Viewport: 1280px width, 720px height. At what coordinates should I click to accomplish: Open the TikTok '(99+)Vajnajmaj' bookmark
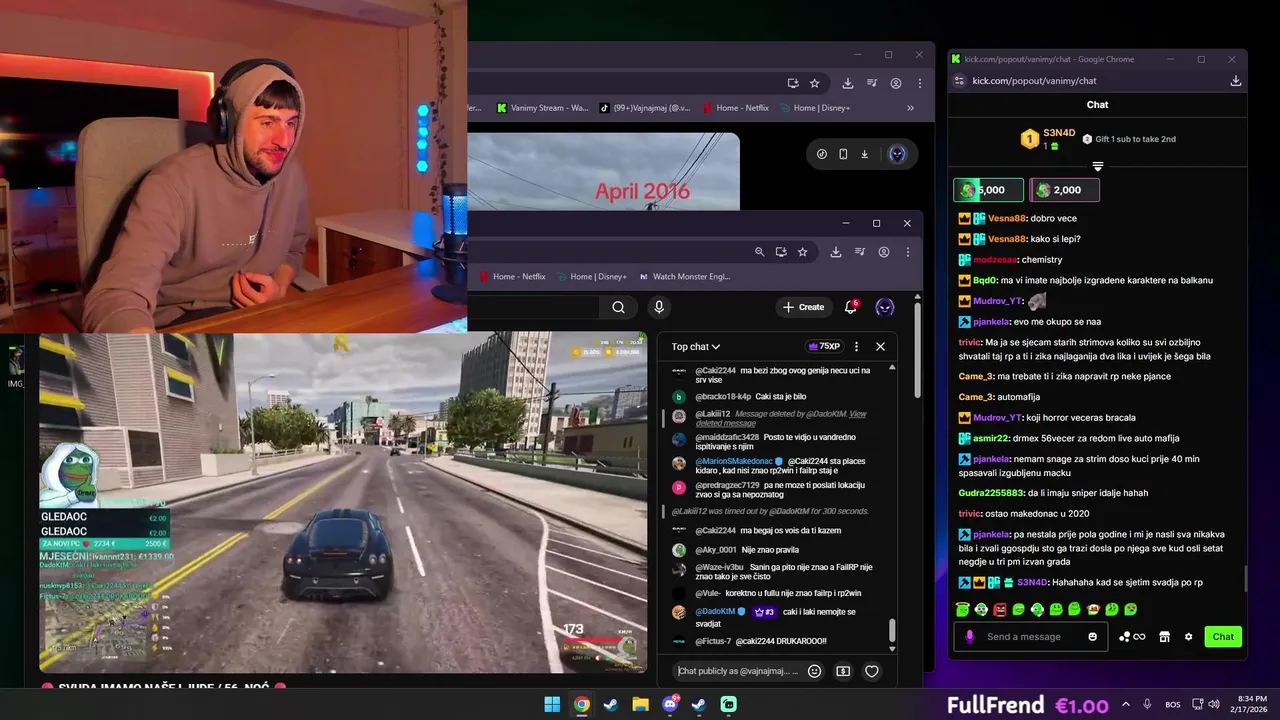coord(644,108)
